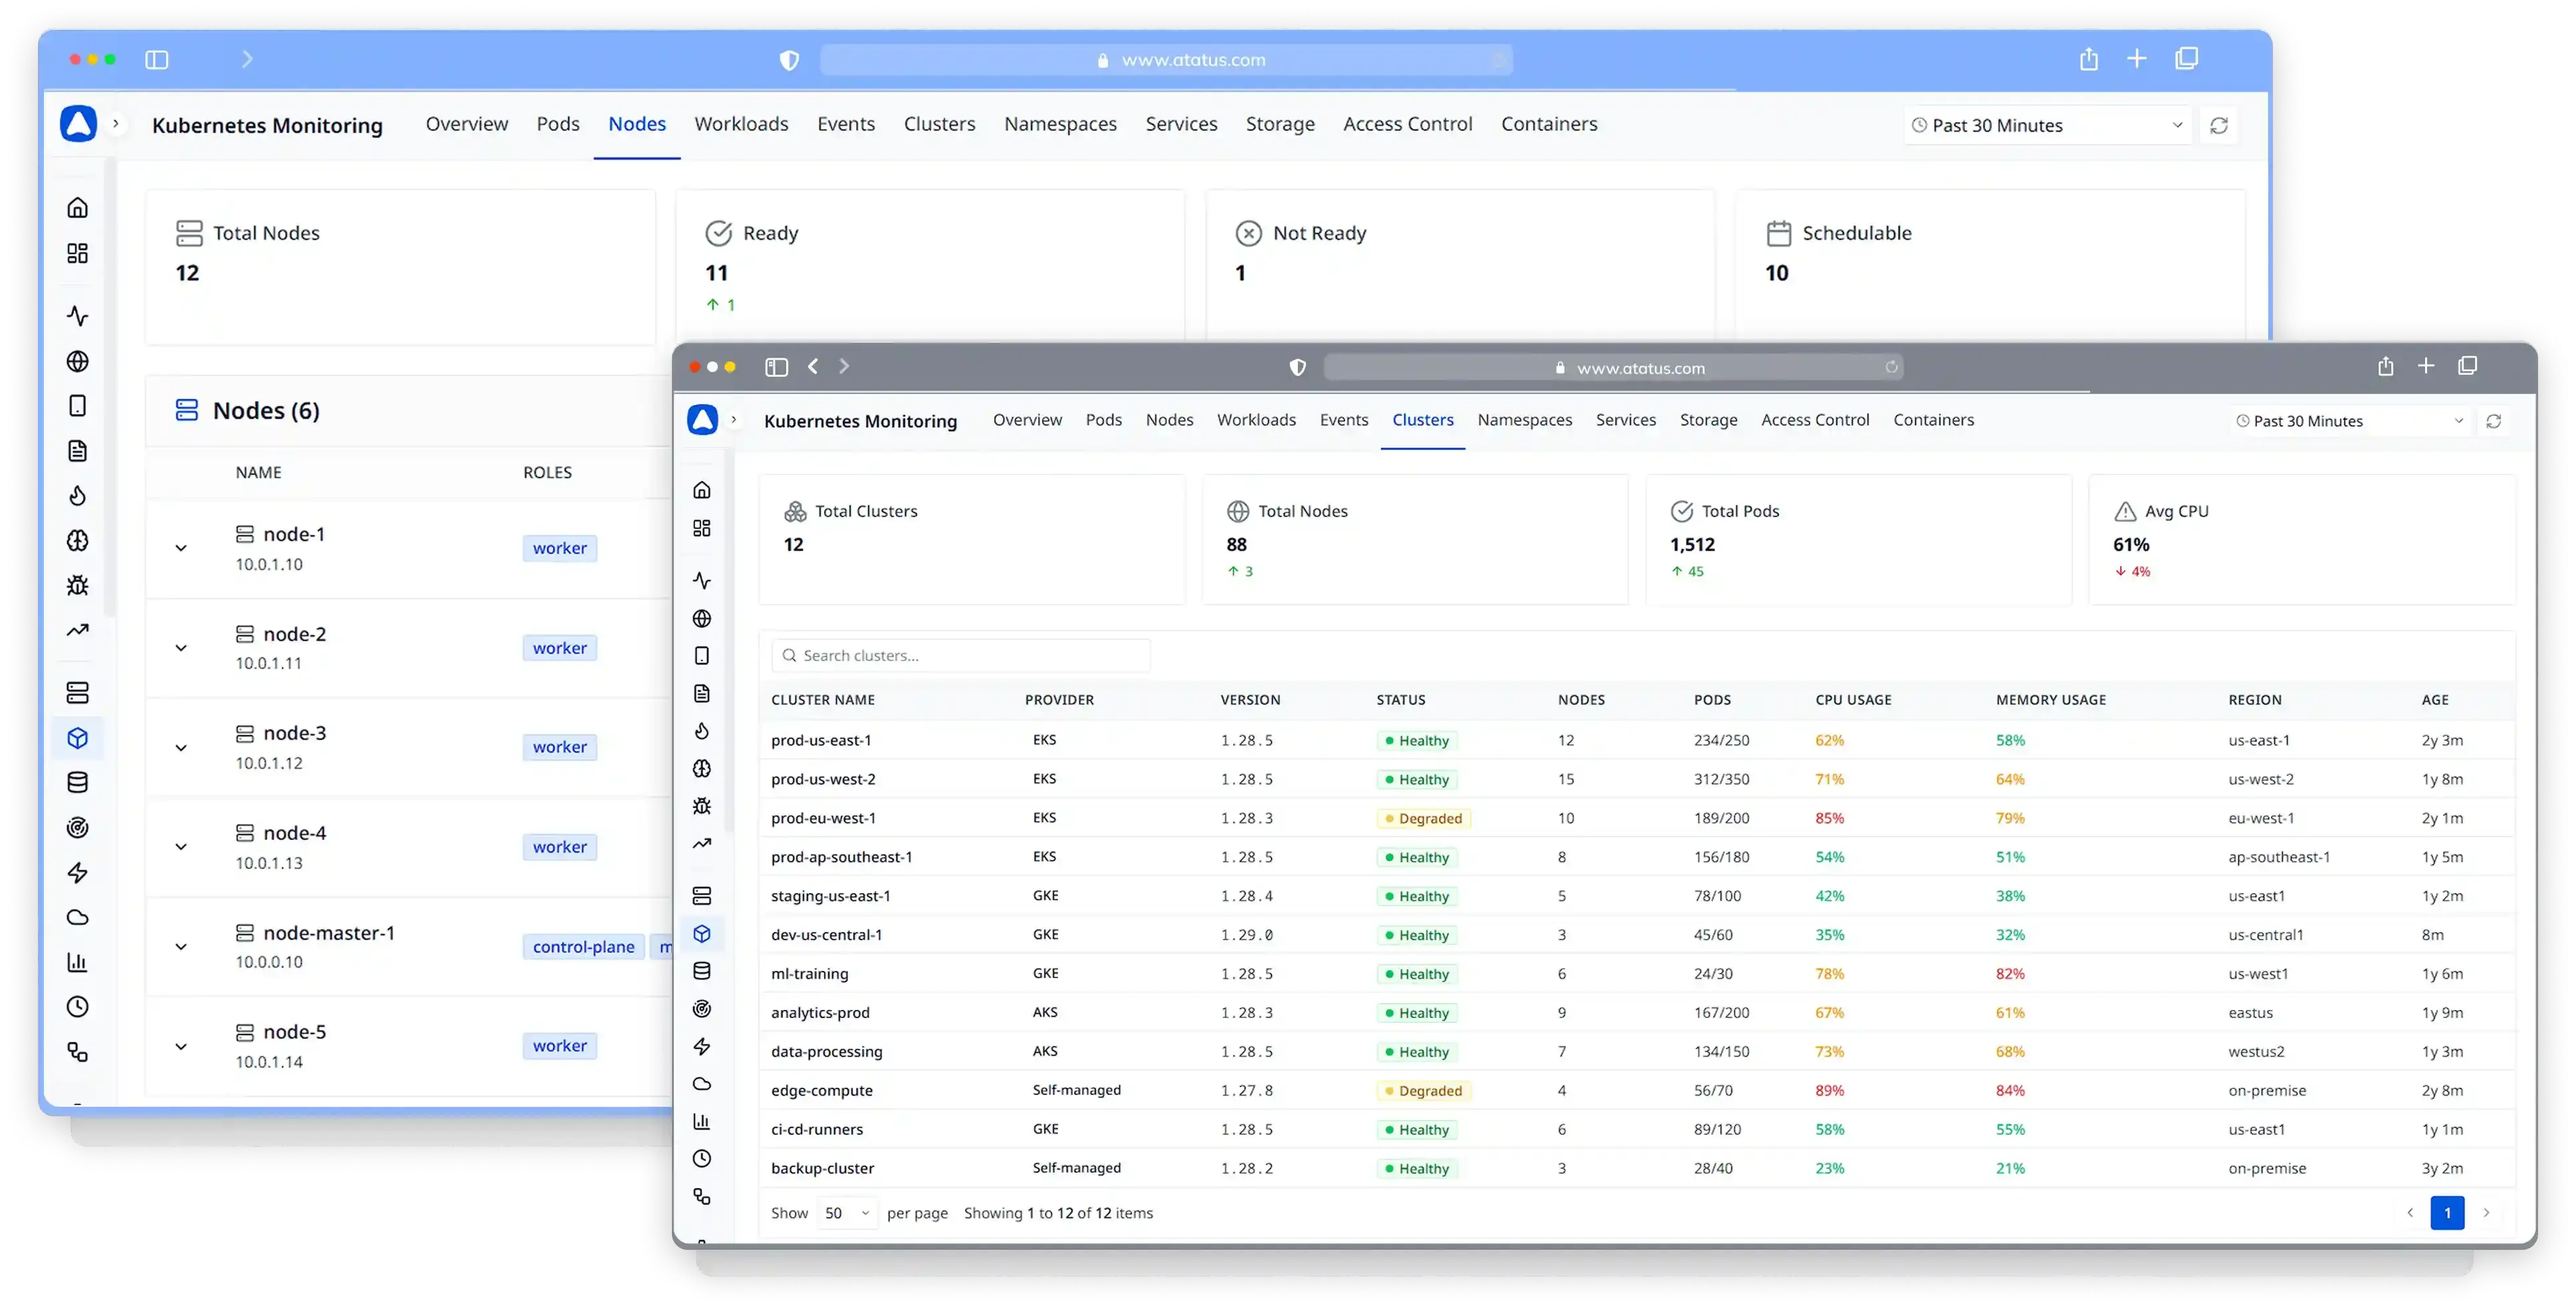This screenshot has width=2576, height=1309.
Task: Go back in the front browser window
Action: coord(813,366)
